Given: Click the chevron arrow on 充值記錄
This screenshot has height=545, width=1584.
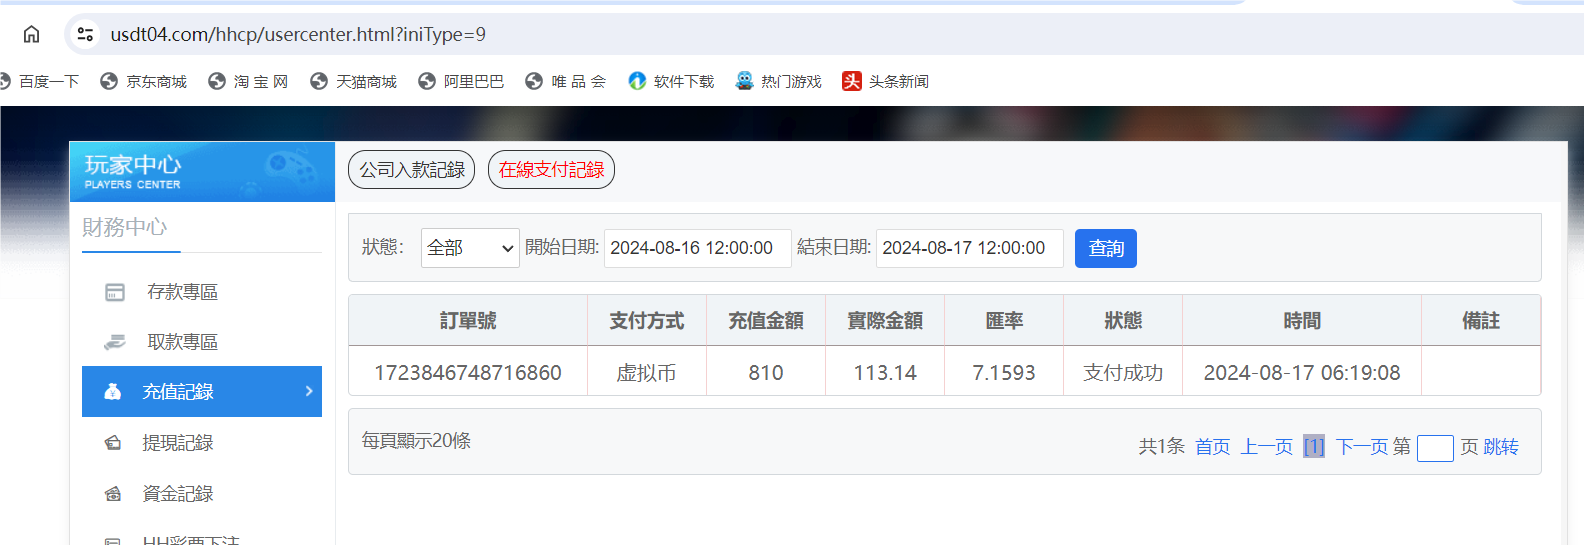Looking at the screenshot, I should click(309, 391).
